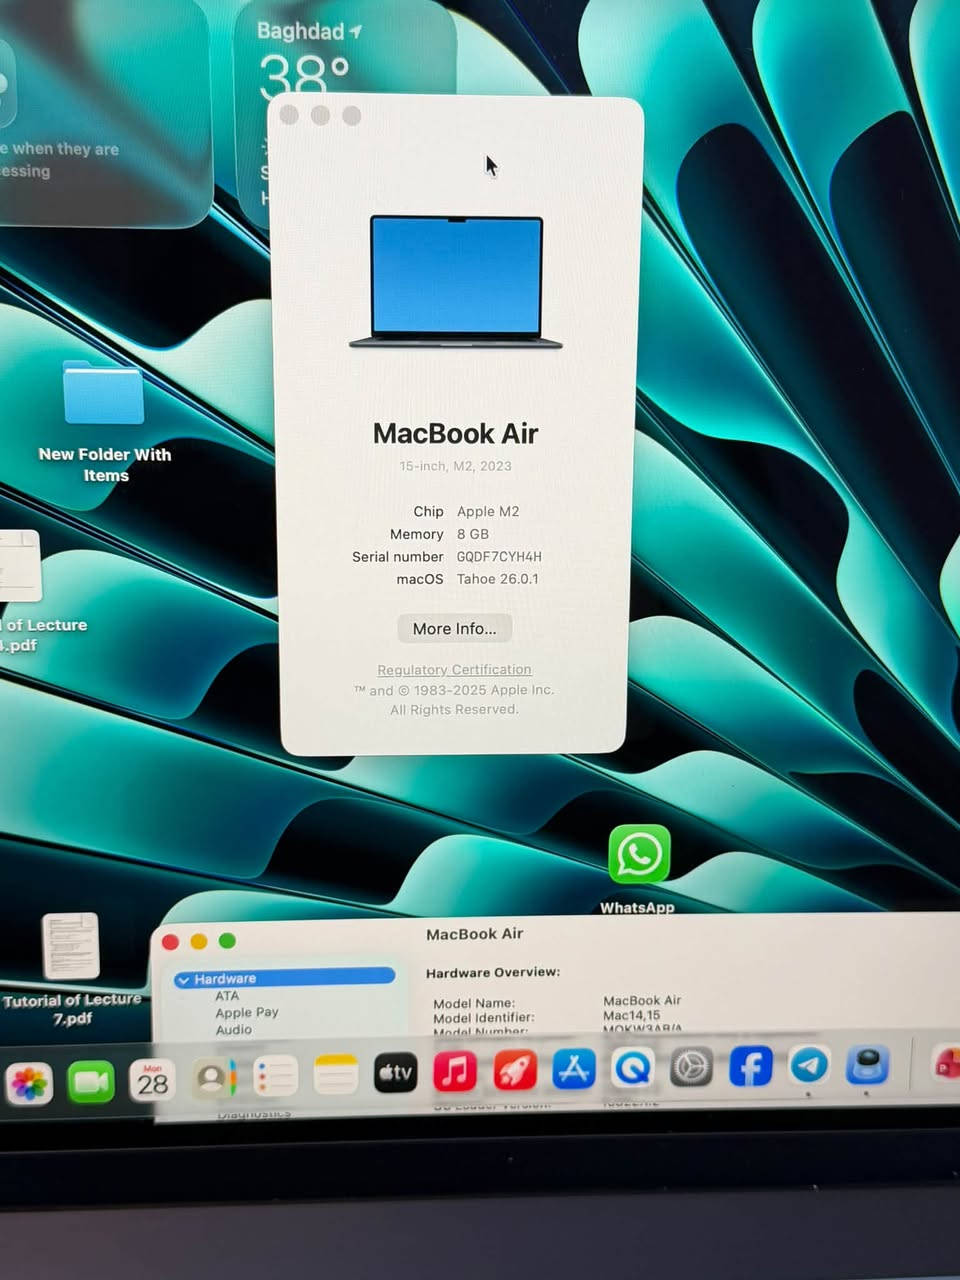The width and height of the screenshot is (960, 1280).
Task: Open Telegram from the Dock
Action: [809, 1065]
